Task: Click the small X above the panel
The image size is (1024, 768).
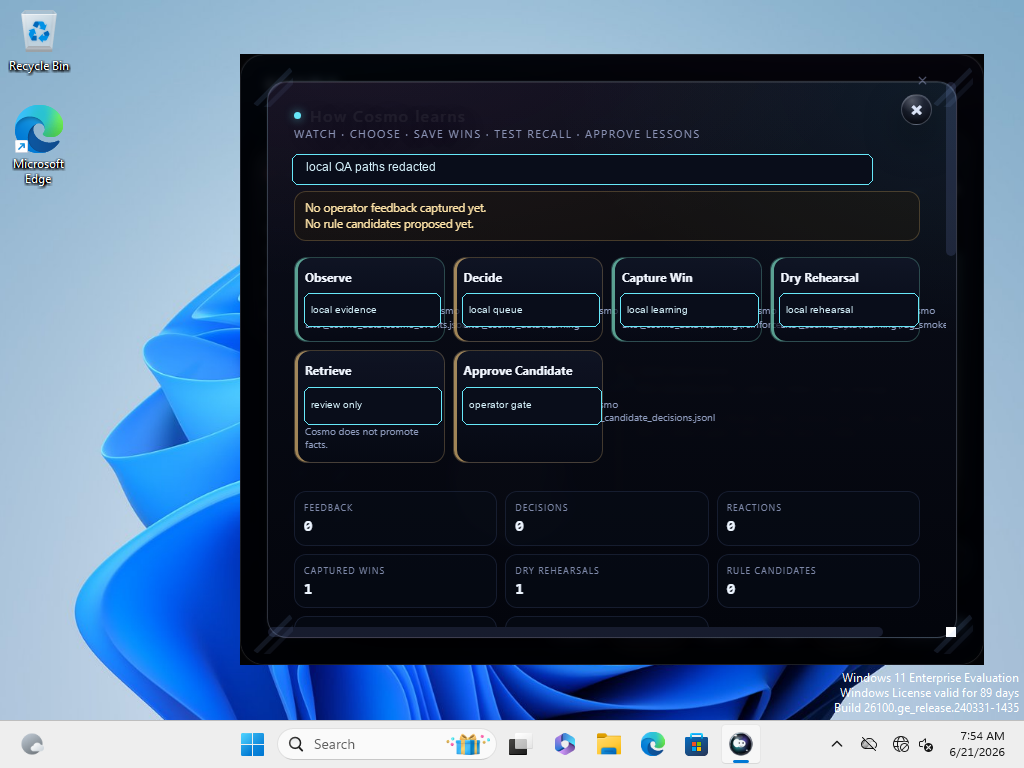Action: click(x=922, y=81)
